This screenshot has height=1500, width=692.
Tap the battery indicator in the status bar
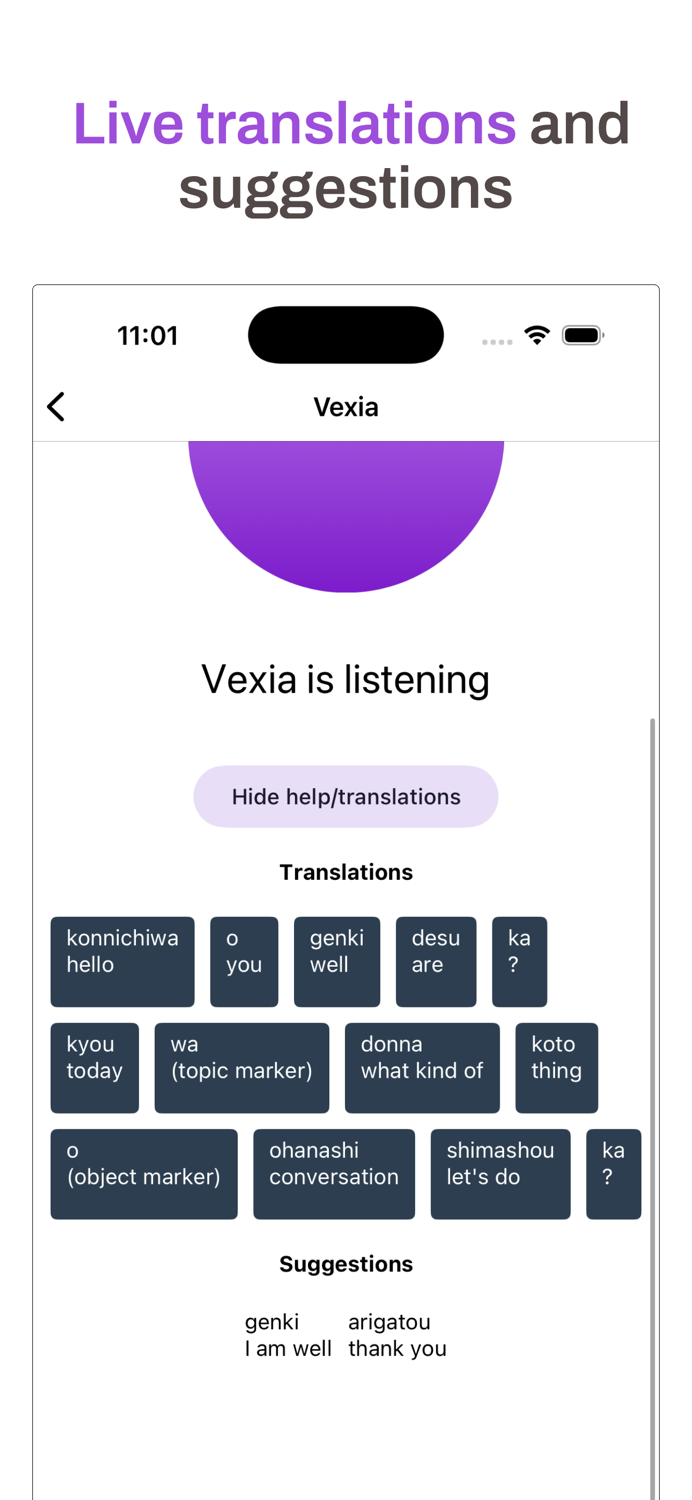(583, 334)
